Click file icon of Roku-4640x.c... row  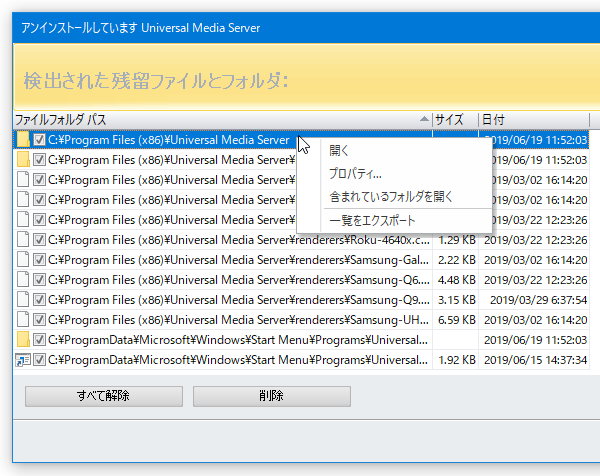click(23, 240)
